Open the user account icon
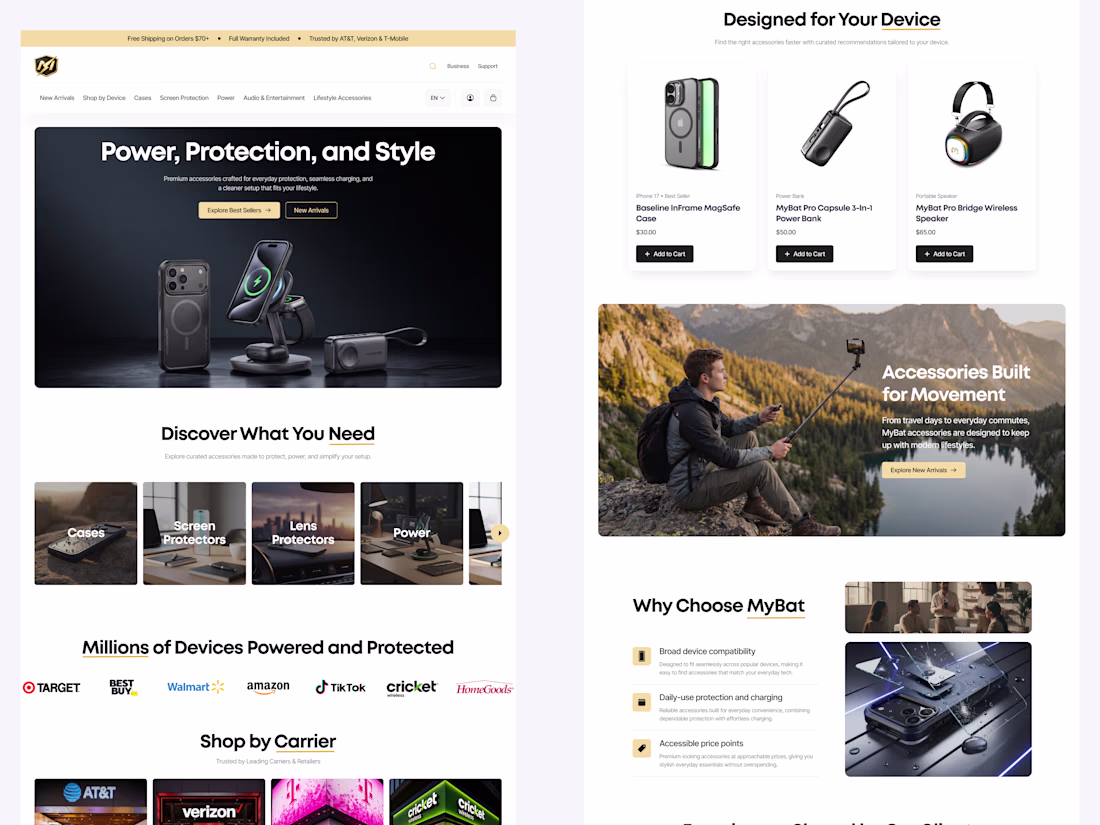Image resolution: width=1100 pixels, height=825 pixels. coord(470,98)
